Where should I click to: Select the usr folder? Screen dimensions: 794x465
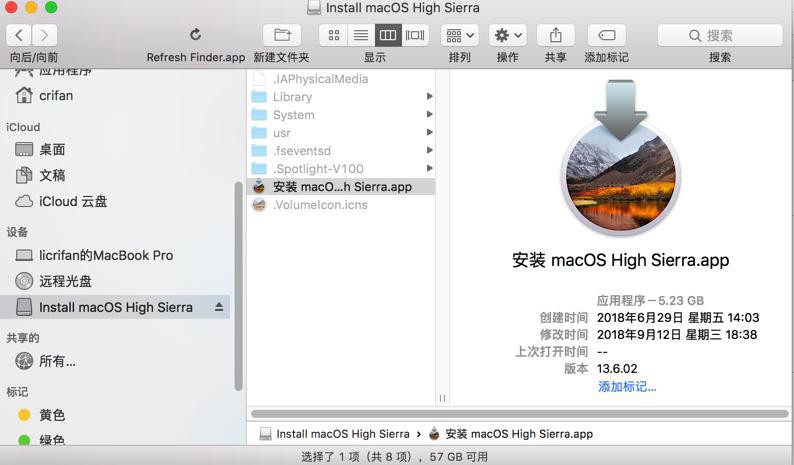pyautogui.click(x=341, y=133)
